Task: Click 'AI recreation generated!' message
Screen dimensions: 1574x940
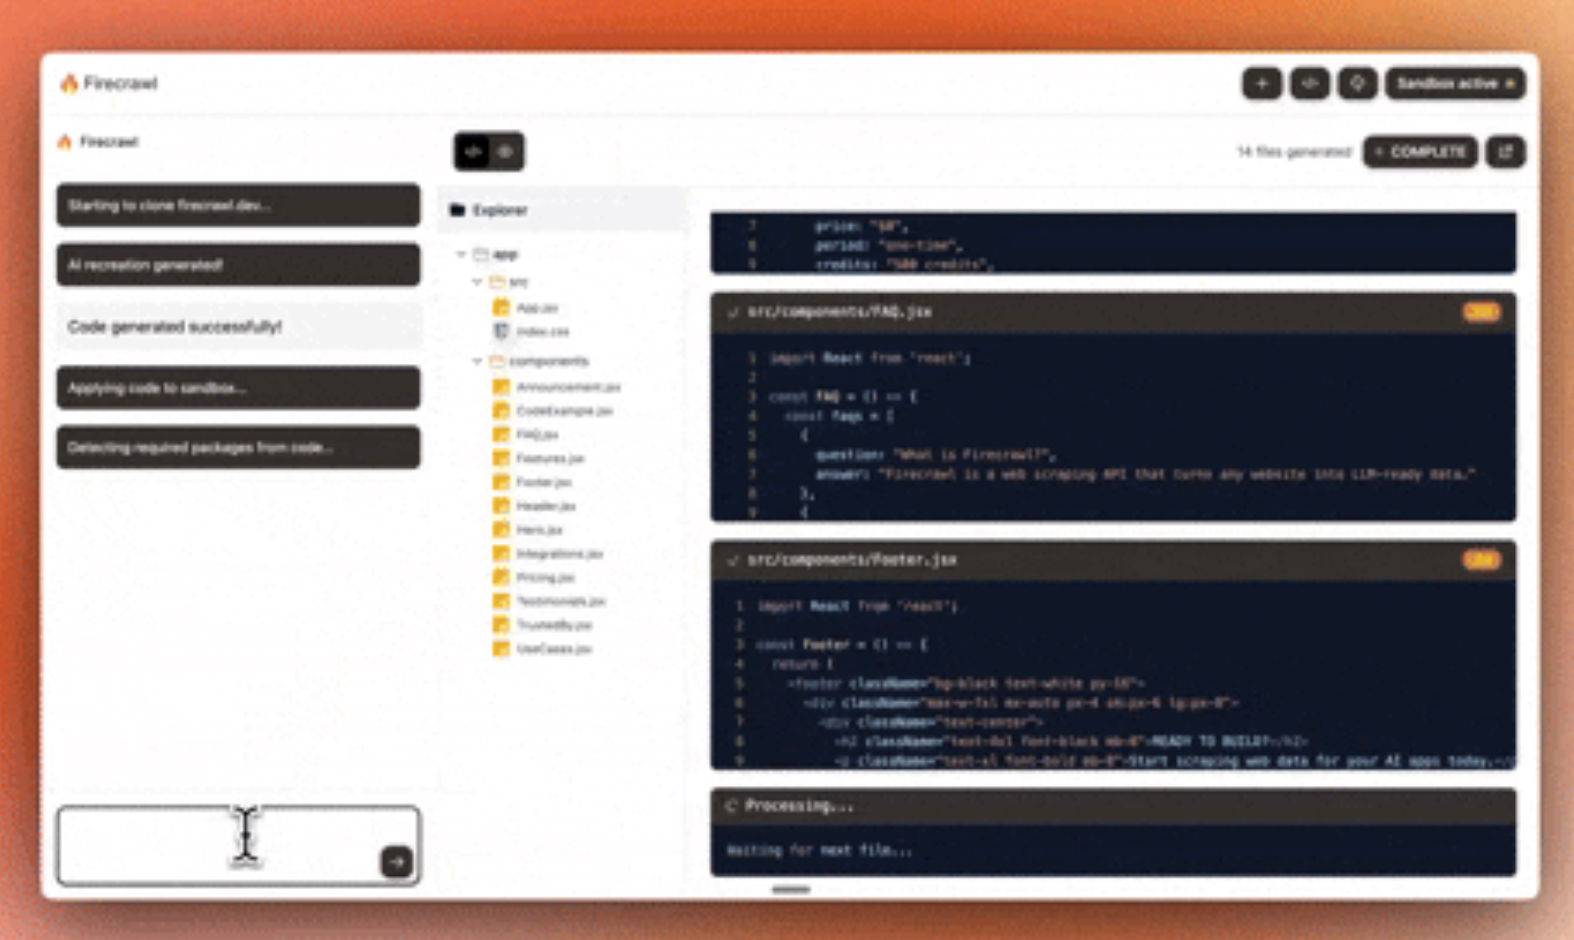Action: click(238, 265)
